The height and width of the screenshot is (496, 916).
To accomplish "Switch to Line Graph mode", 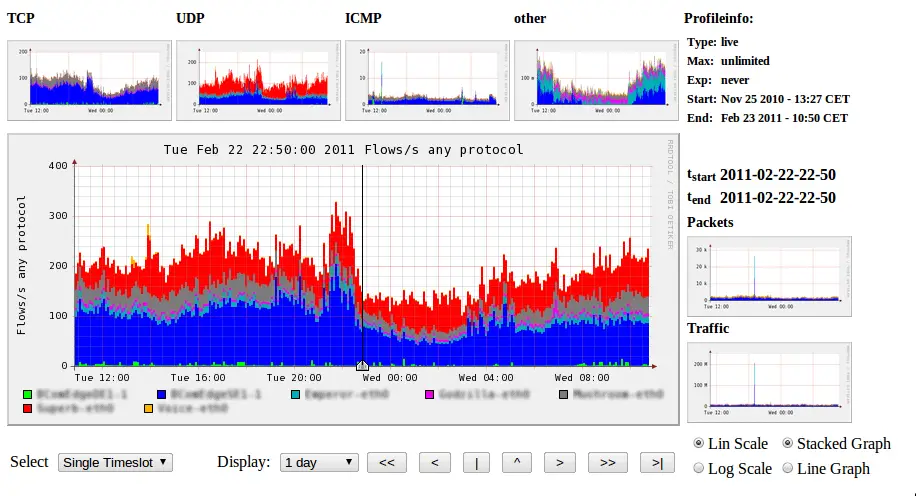I will (787, 468).
